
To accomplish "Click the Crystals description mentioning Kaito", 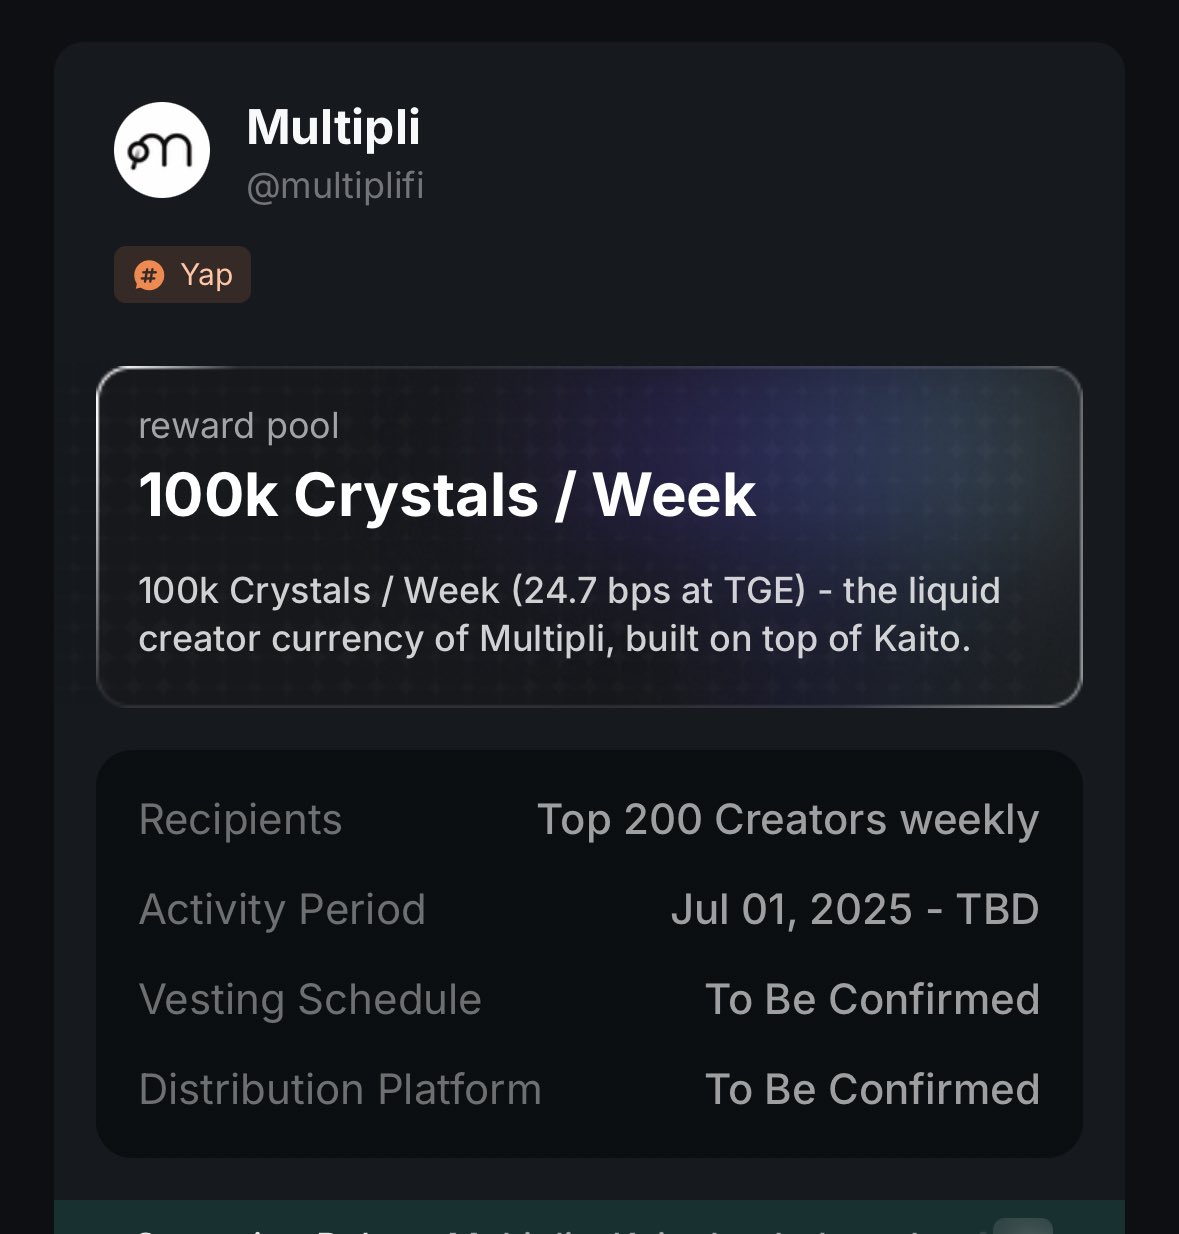I will 569,614.
